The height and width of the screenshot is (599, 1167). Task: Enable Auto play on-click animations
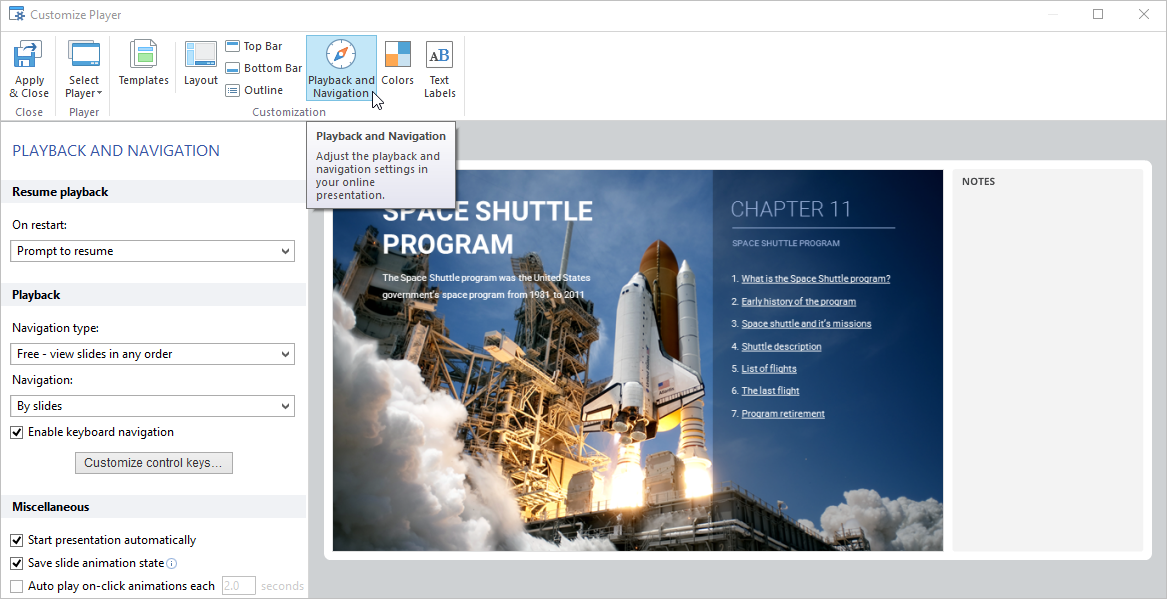14,585
